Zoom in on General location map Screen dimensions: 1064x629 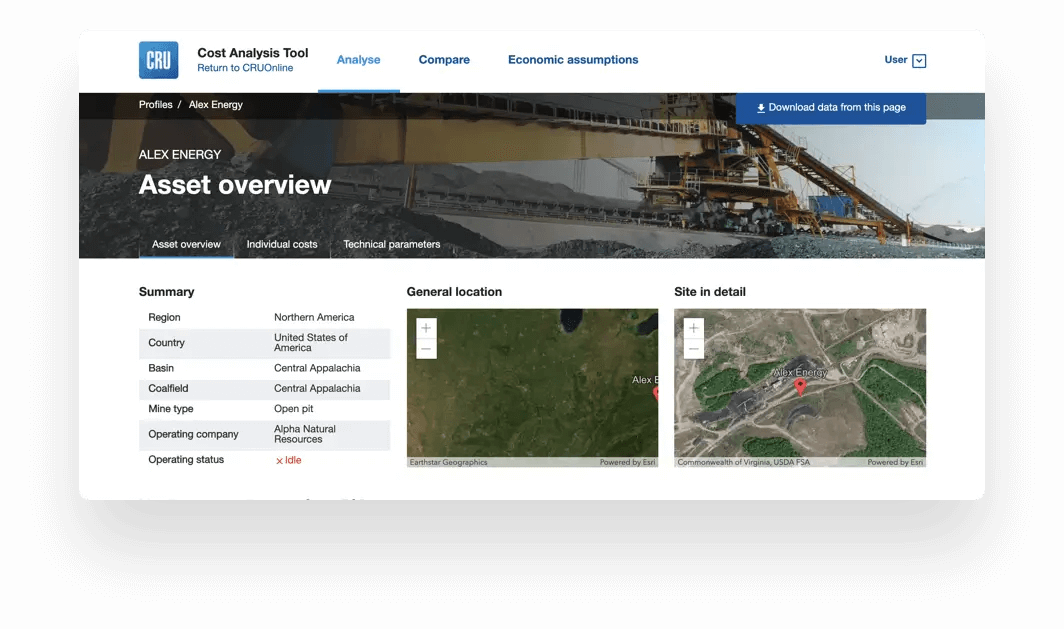pyautogui.click(x=426, y=328)
